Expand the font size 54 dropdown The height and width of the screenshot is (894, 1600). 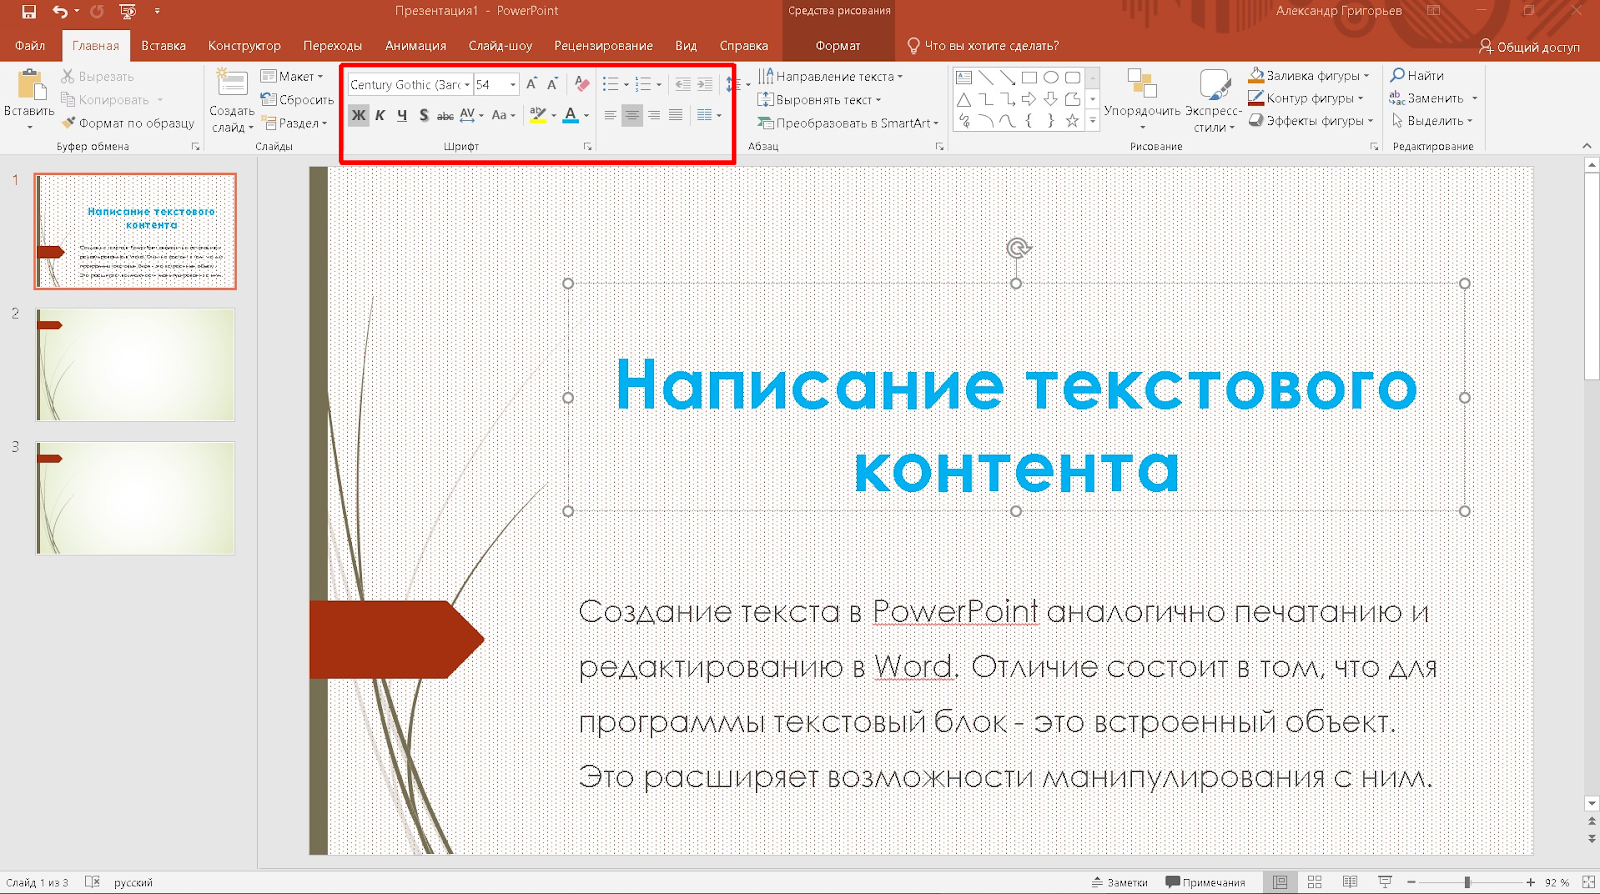(x=513, y=85)
